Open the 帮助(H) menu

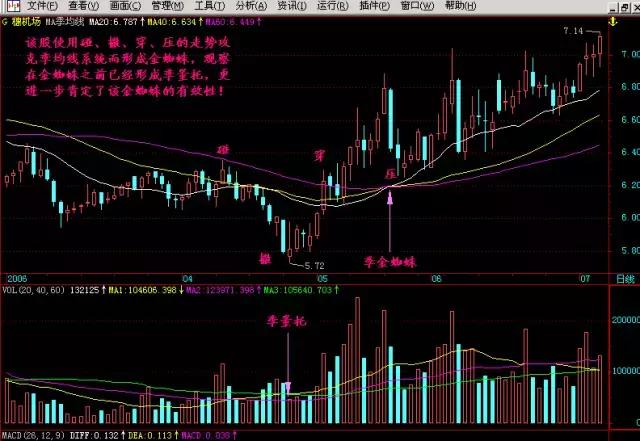click(x=460, y=6)
